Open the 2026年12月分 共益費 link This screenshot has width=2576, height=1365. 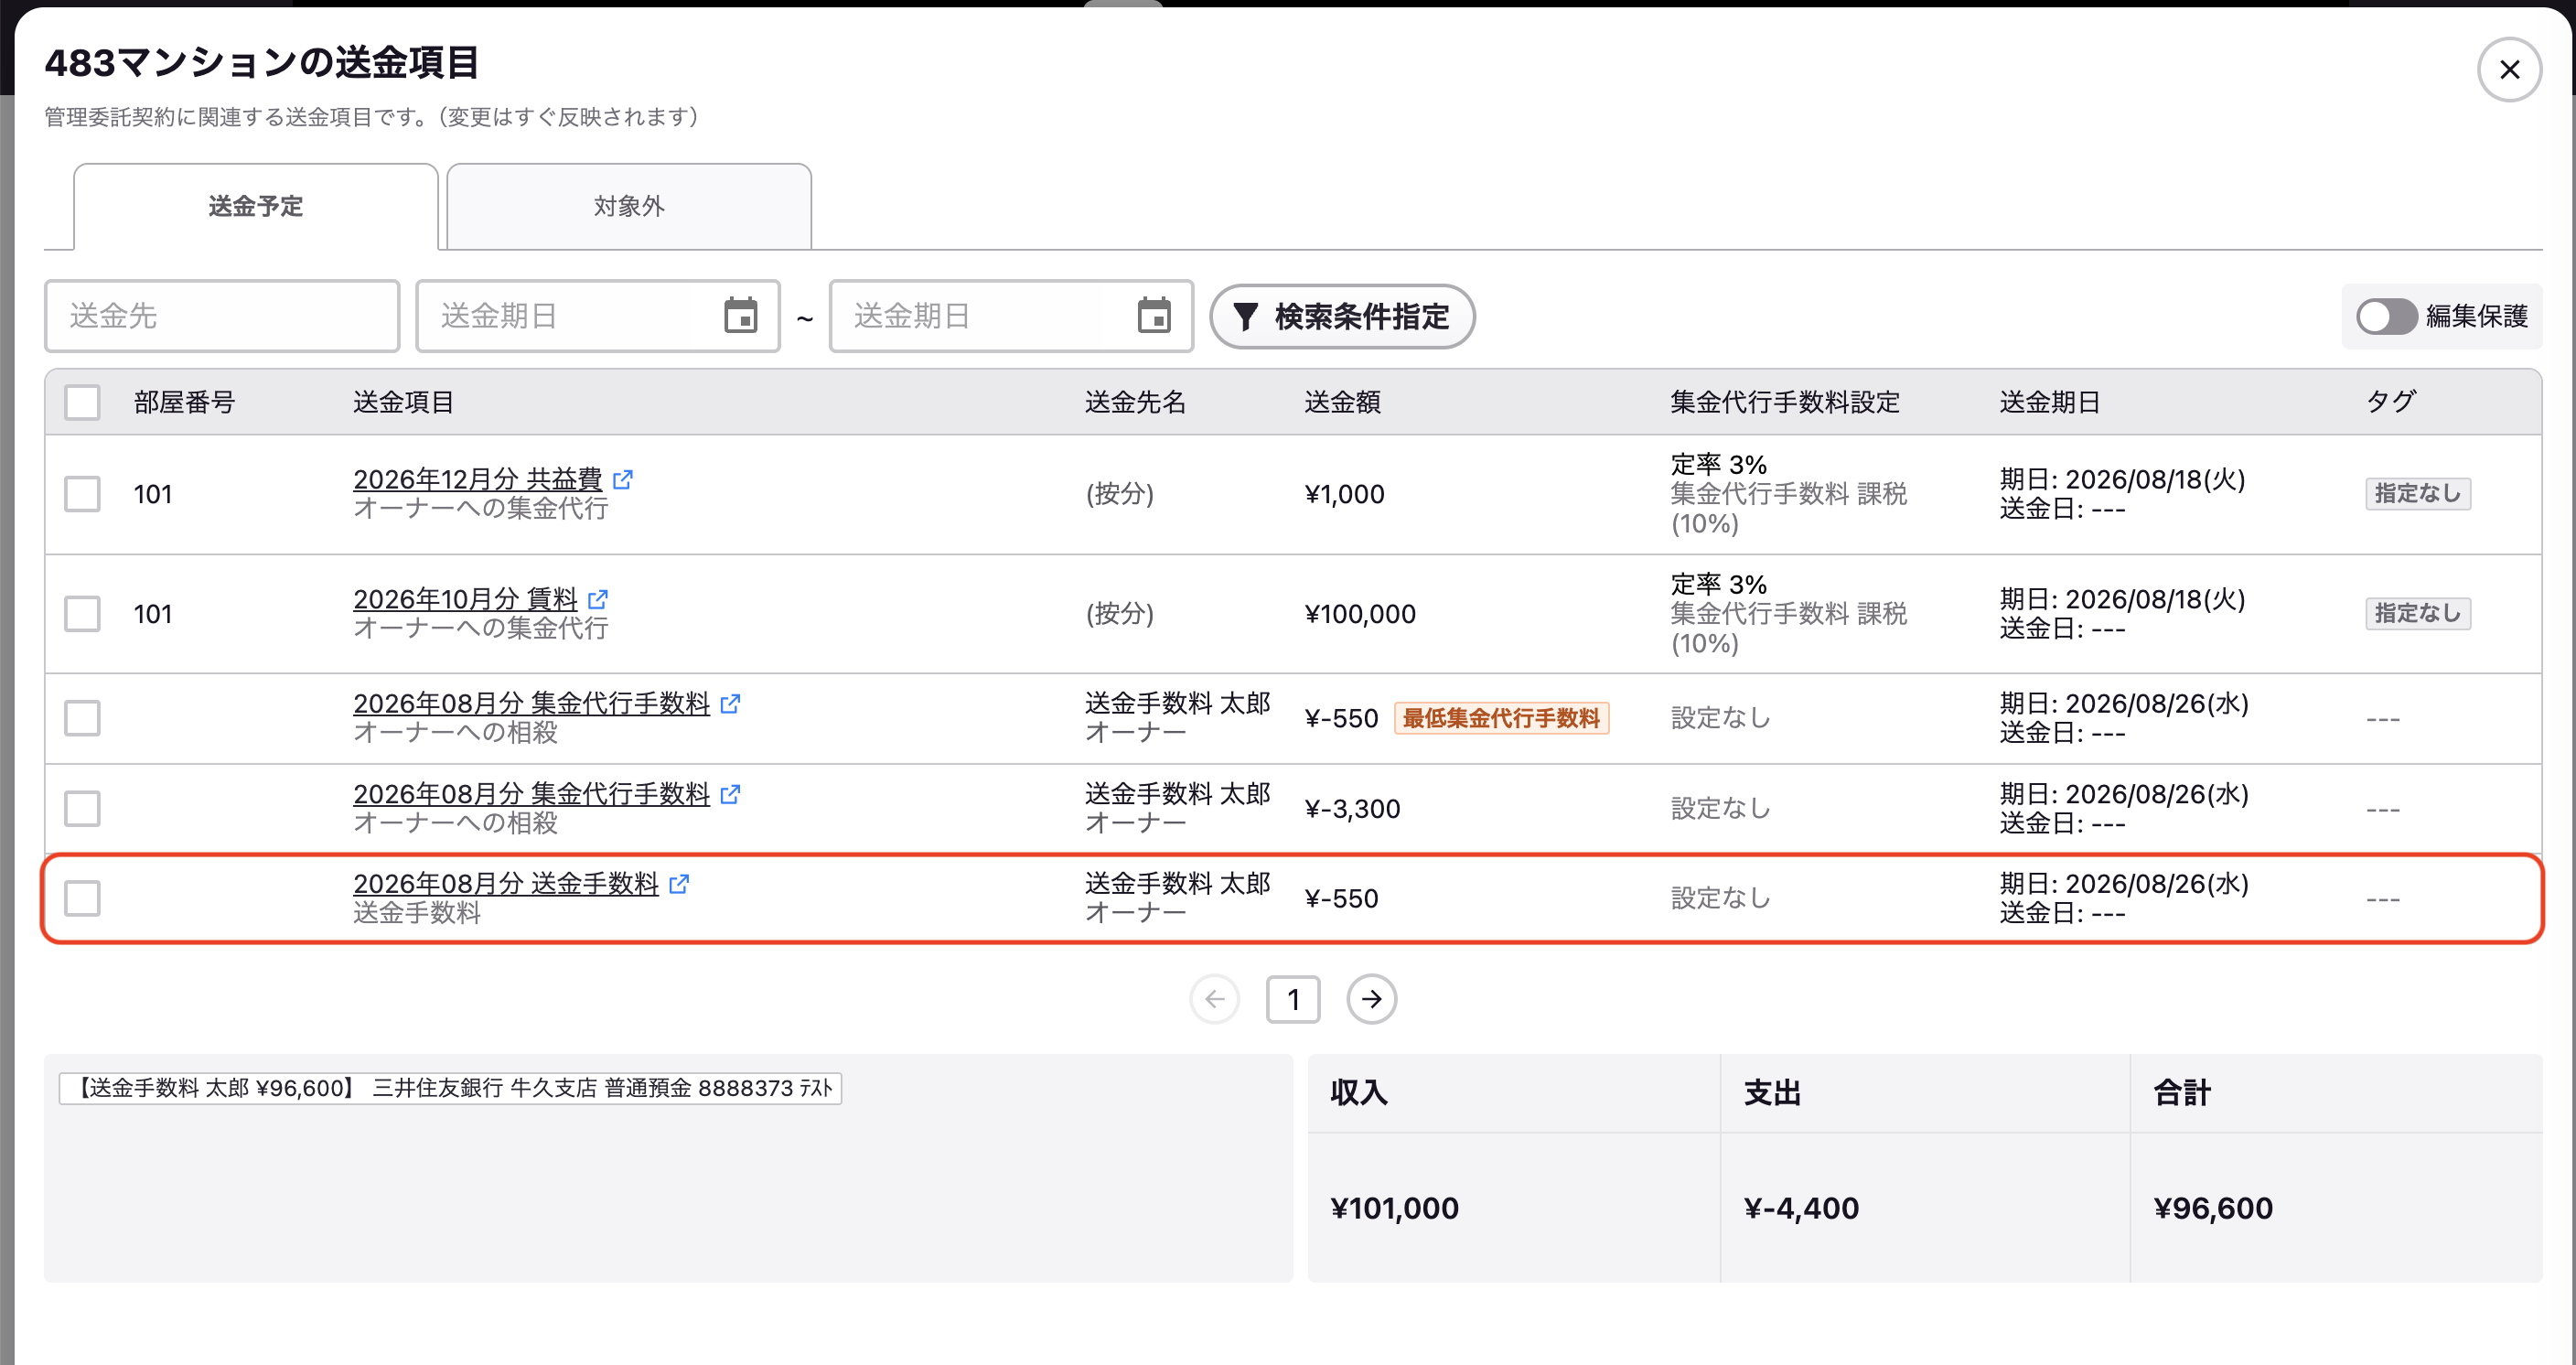478,480
